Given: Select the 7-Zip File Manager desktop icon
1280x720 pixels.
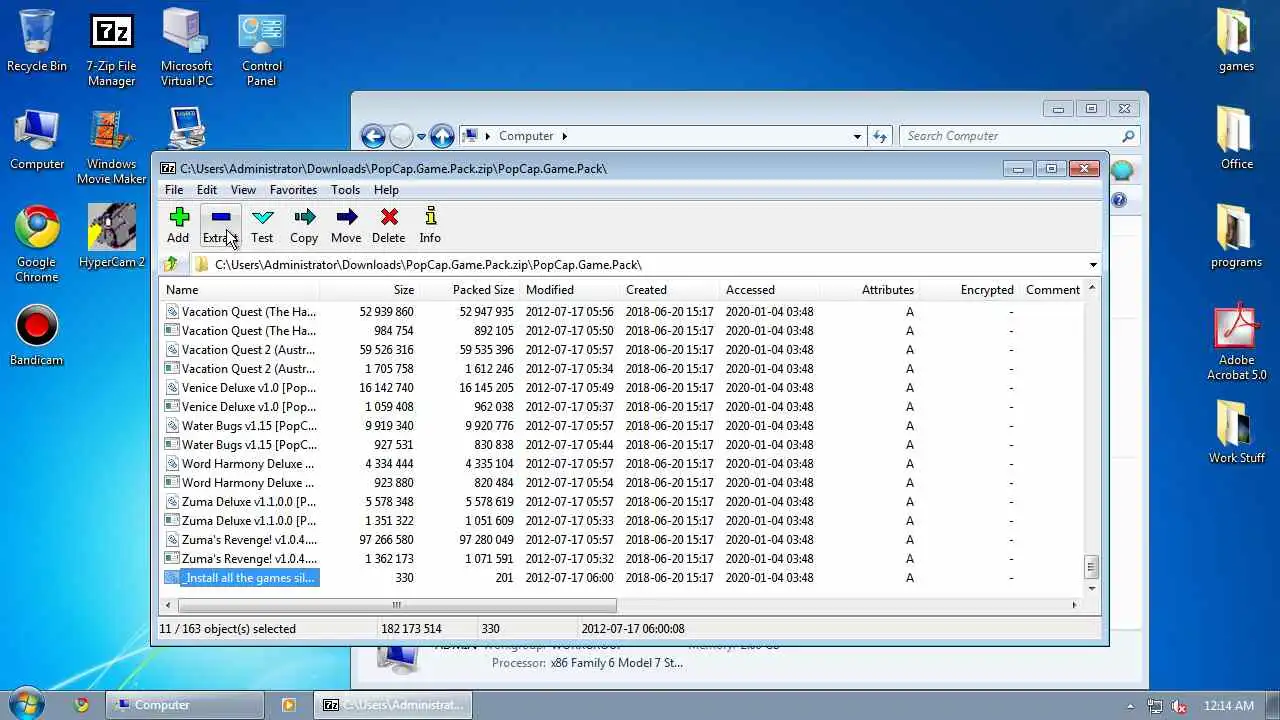Looking at the screenshot, I should point(111,50).
